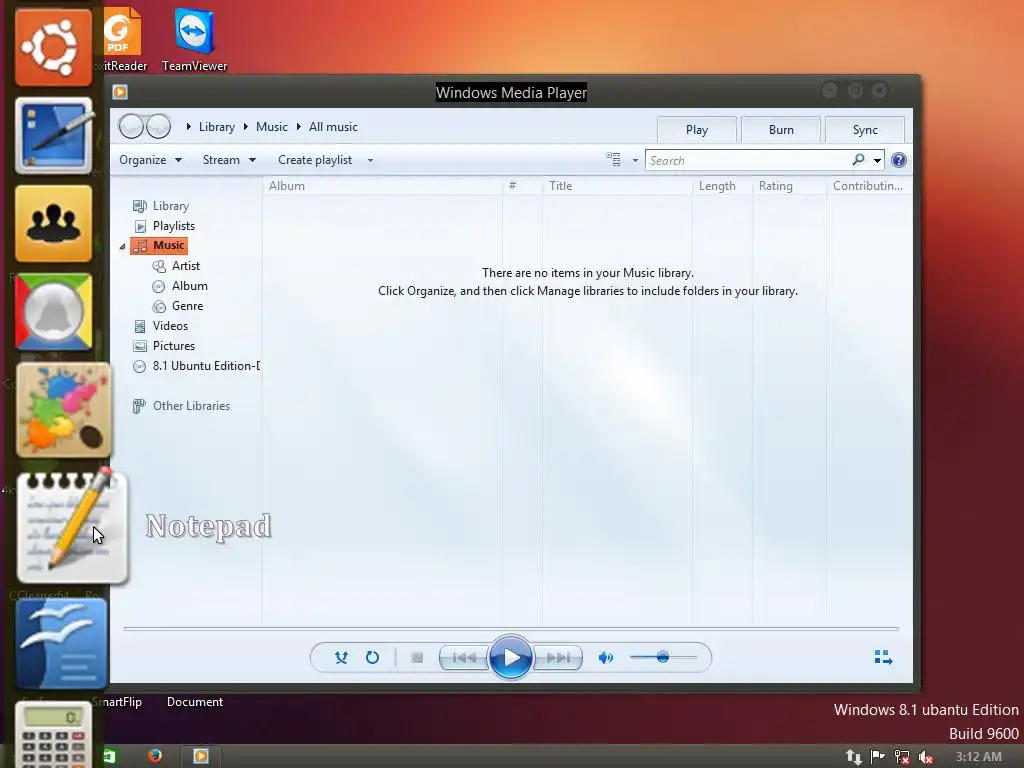
Task: Switch to Now Playing view icon
Action: click(883, 658)
